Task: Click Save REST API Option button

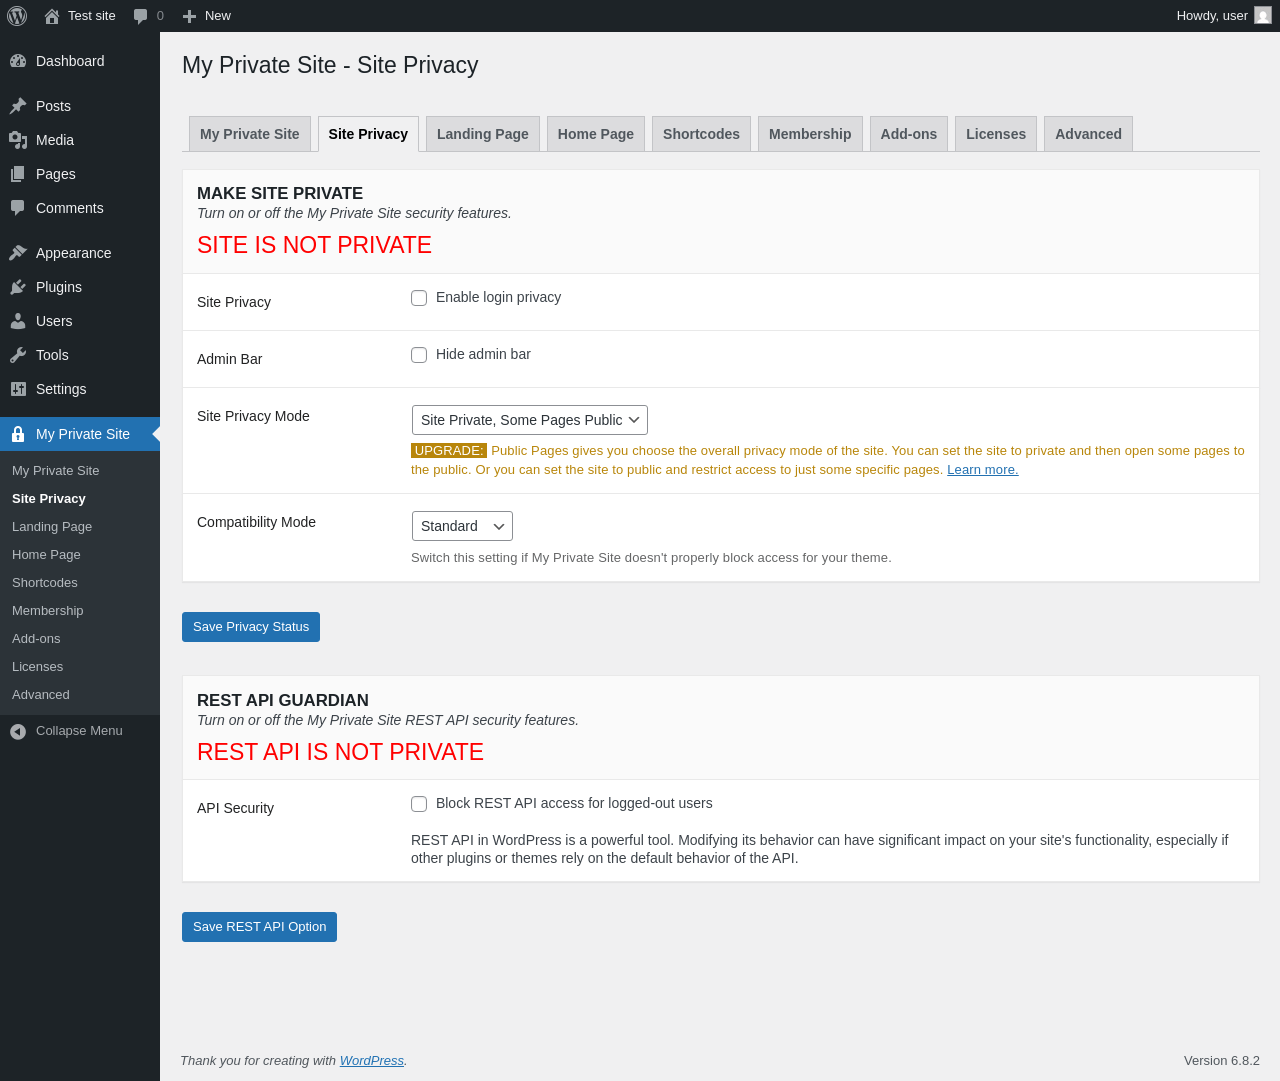Action: (x=259, y=927)
